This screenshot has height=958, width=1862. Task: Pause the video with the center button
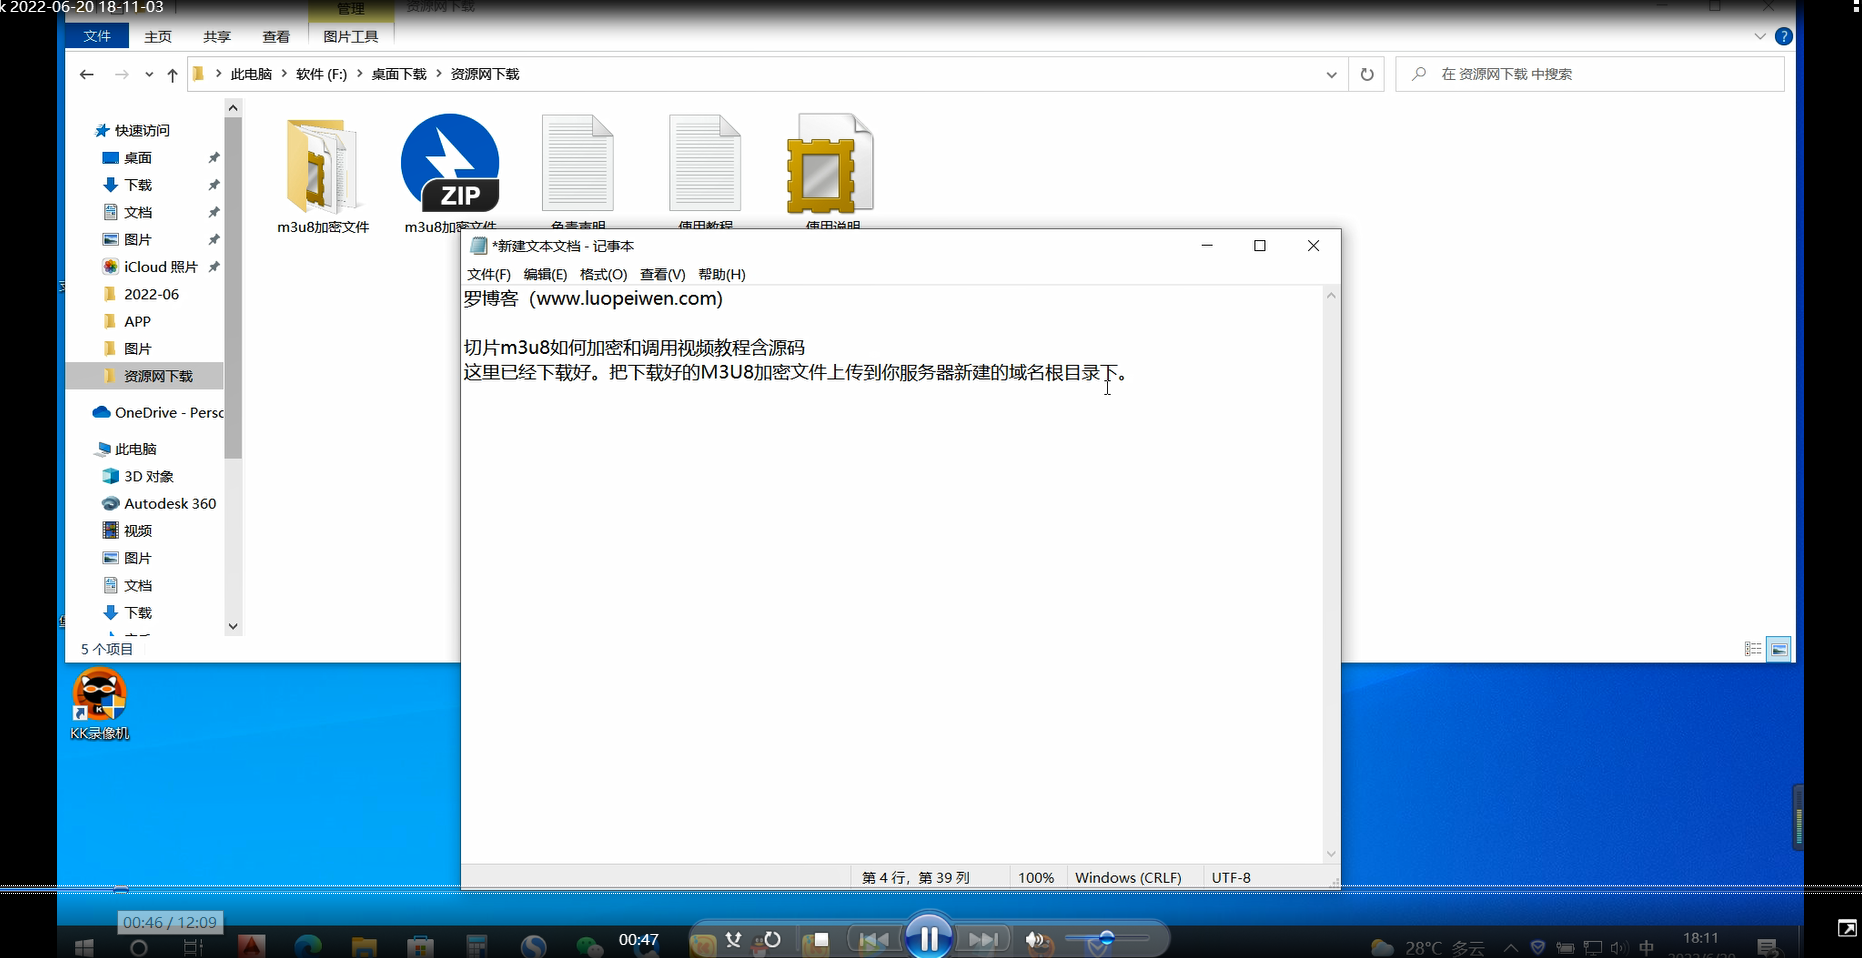point(928,939)
